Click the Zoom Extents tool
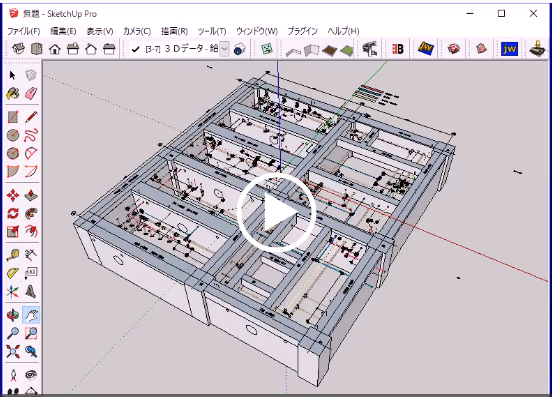This screenshot has width=552, height=397. coord(13,351)
